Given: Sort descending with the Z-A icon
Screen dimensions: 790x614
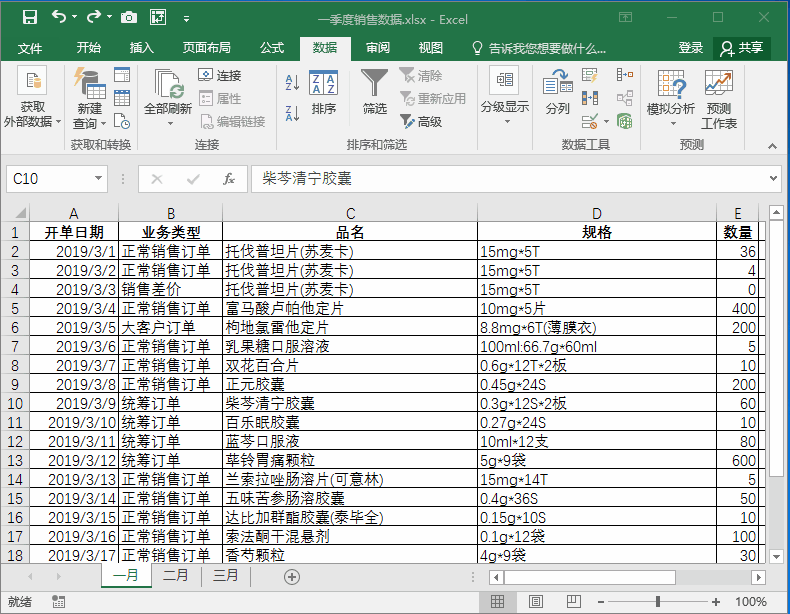Looking at the screenshot, I should point(292,113).
